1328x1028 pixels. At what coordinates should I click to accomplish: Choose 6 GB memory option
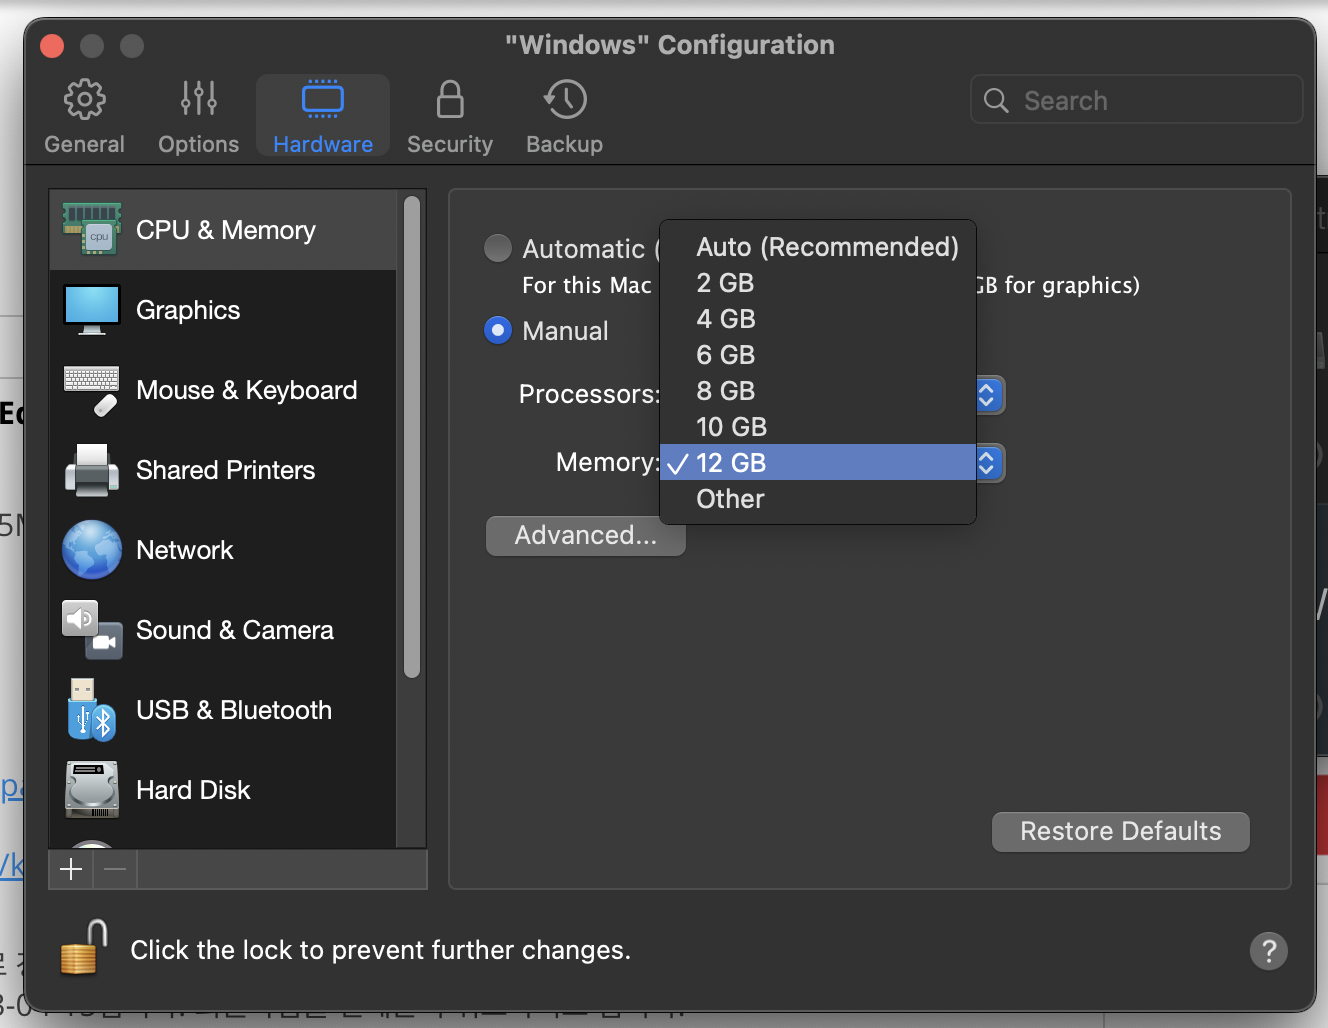[x=818, y=355]
